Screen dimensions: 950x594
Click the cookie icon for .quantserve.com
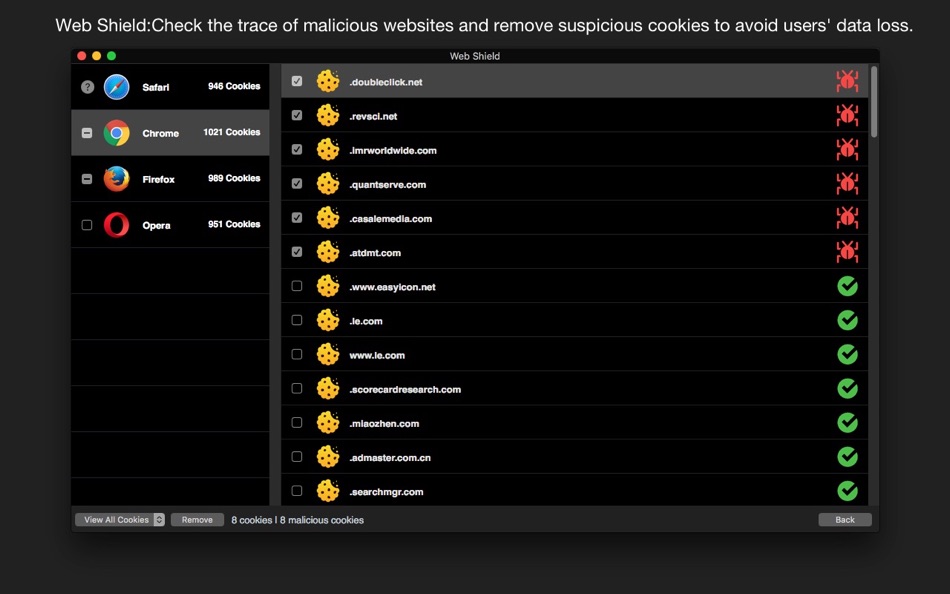[328, 184]
